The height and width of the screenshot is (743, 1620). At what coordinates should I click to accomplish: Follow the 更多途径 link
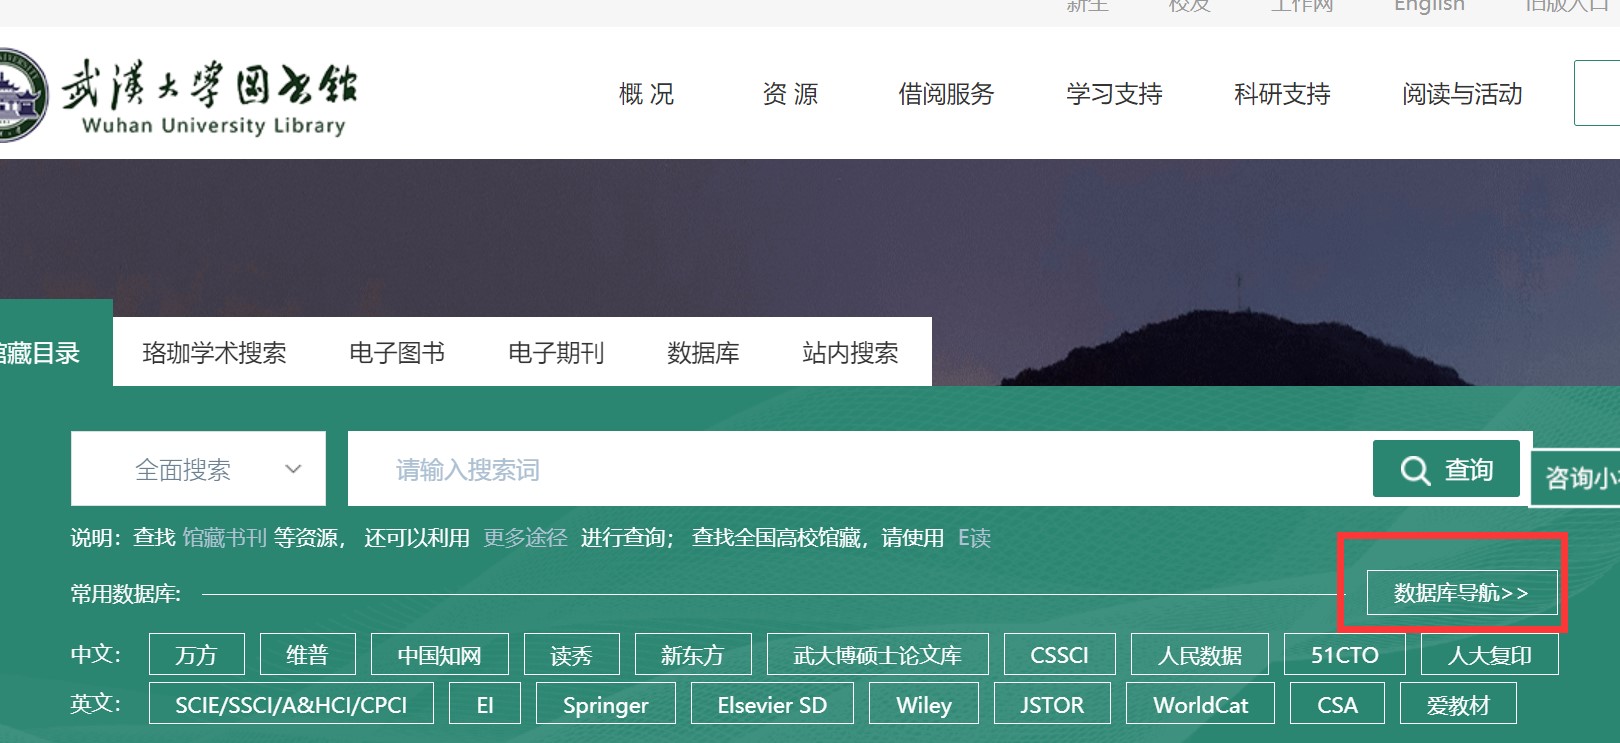pyautogui.click(x=525, y=538)
